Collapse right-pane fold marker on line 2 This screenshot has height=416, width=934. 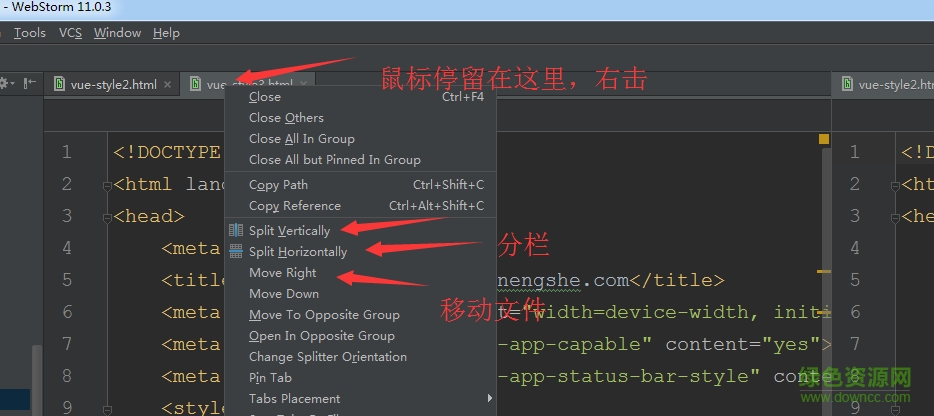tap(895, 187)
